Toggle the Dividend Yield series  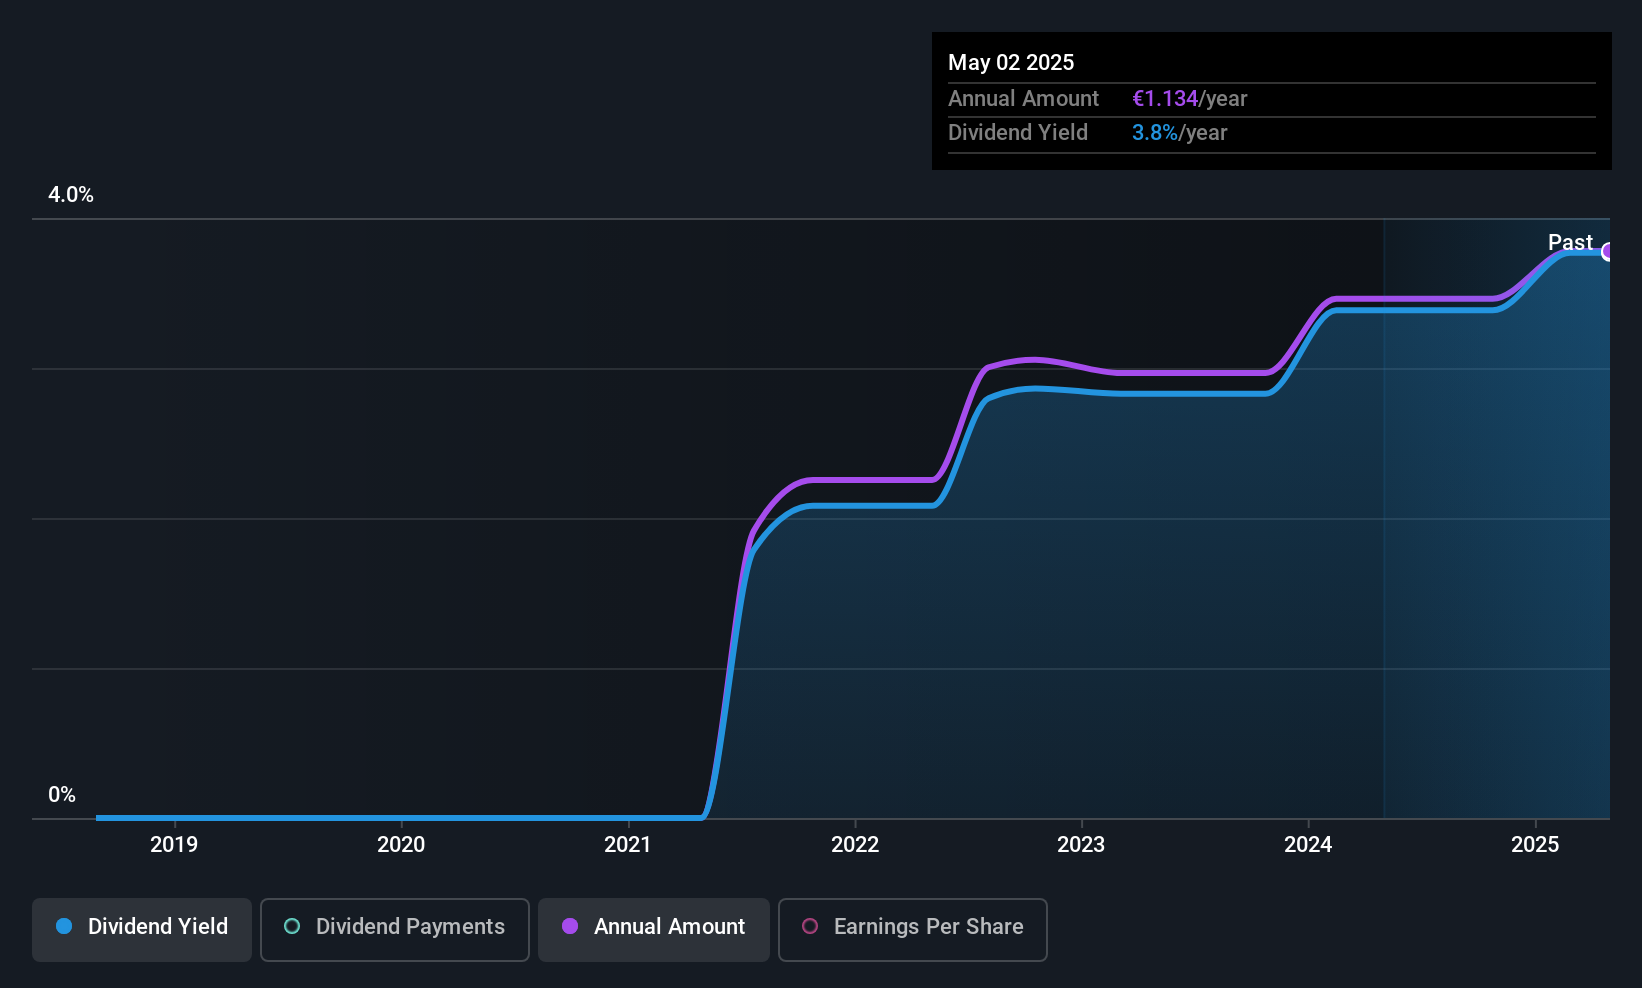[142, 929]
